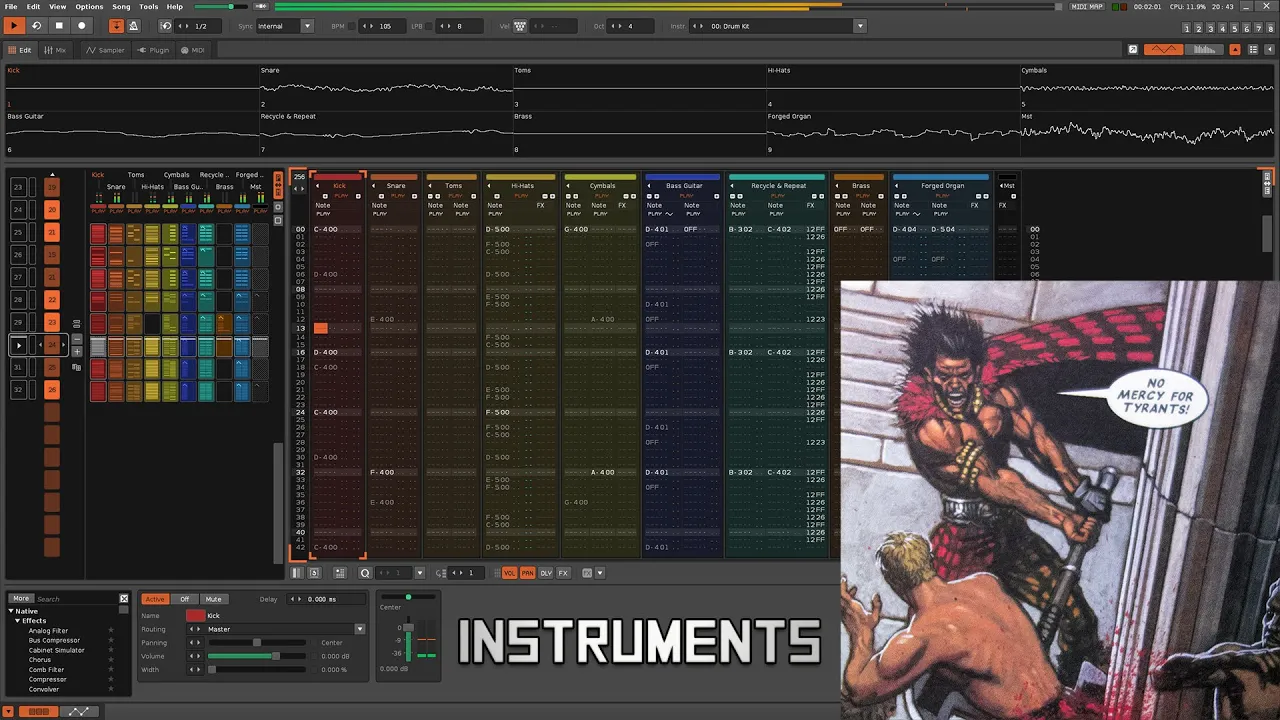The height and width of the screenshot is (720, 1280).
Task: Click the pattern matrix toggle icon
Action: pos(340,573)
